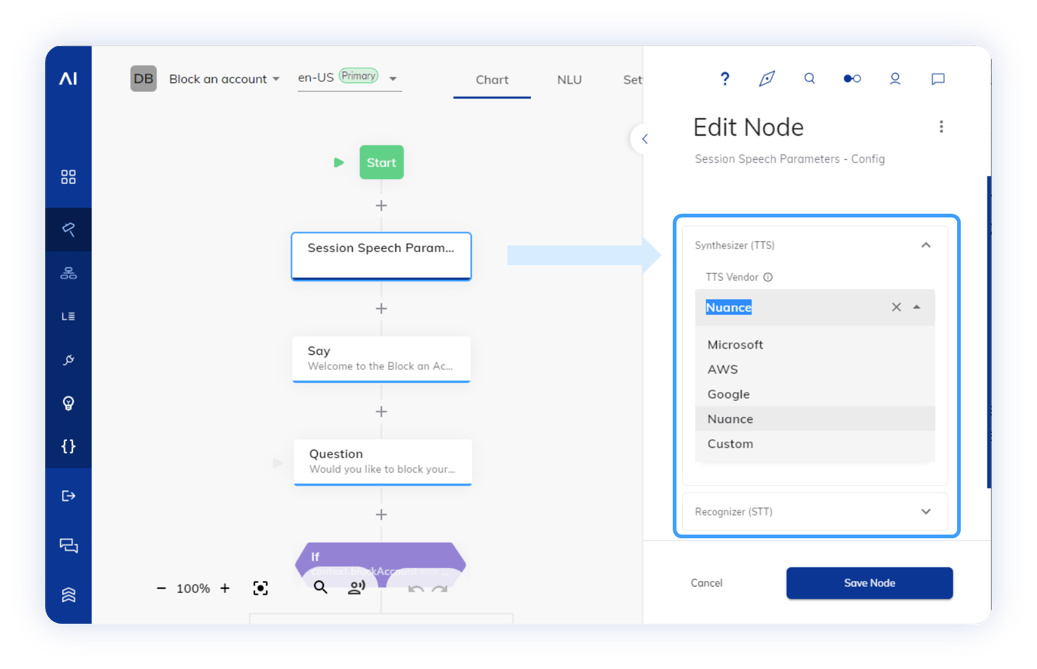Select Custom as TTS vendor

[x=815, y=444]
